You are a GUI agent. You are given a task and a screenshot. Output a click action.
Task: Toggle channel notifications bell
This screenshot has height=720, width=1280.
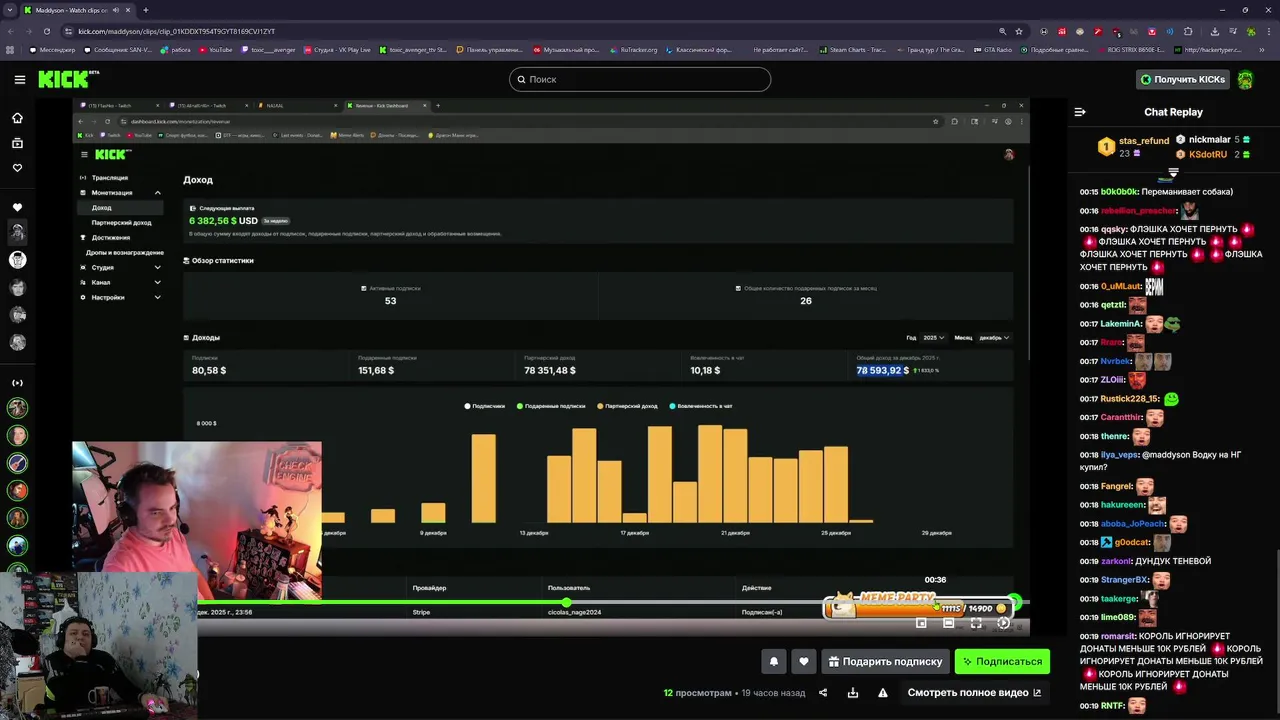[774, 661]
